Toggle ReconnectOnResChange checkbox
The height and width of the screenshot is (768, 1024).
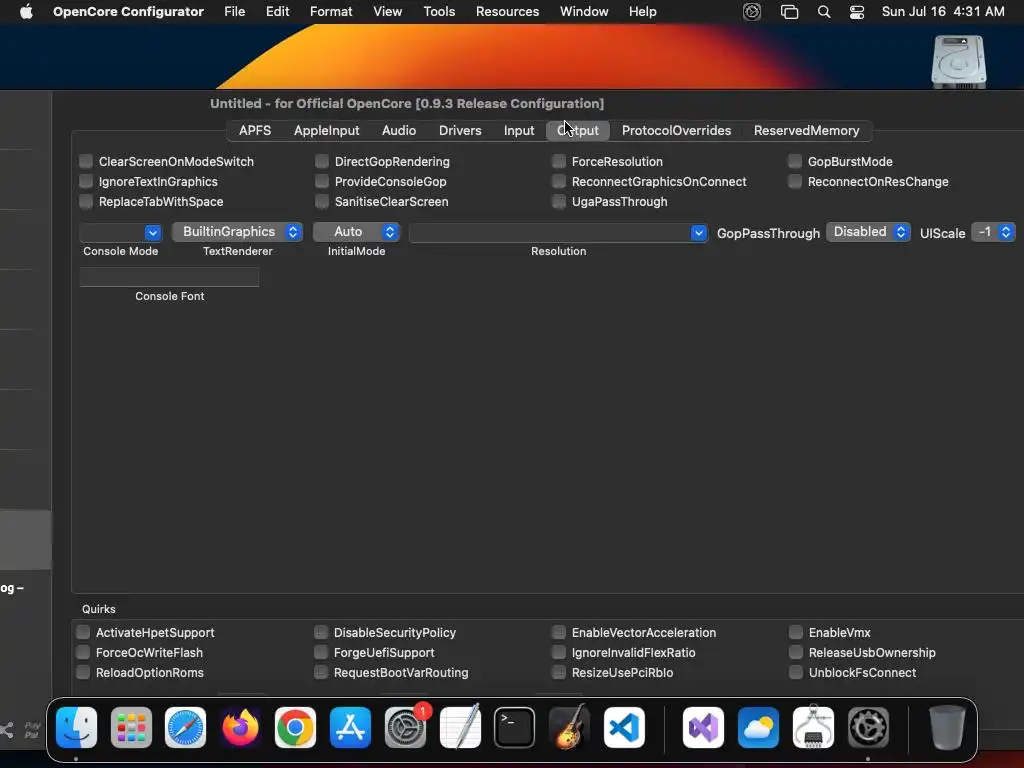[x=795, y=182]
